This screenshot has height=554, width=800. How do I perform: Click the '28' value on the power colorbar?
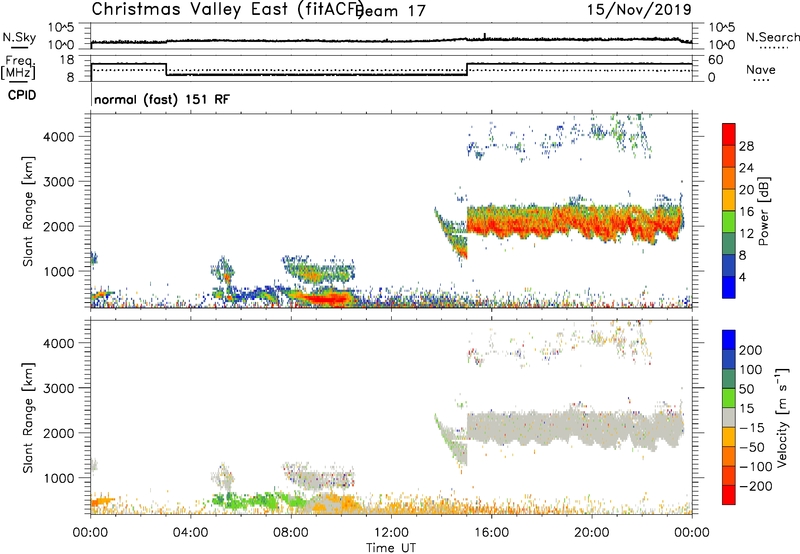pos(746,146)
